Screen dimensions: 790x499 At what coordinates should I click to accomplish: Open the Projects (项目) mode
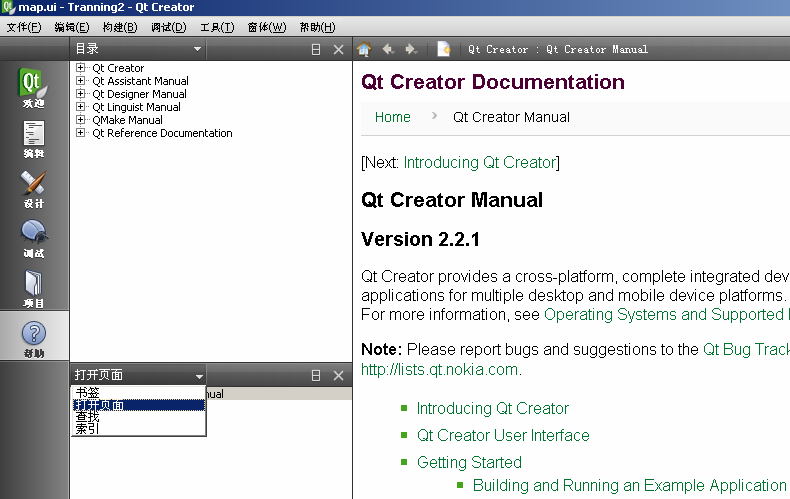(x=34, y=288)
